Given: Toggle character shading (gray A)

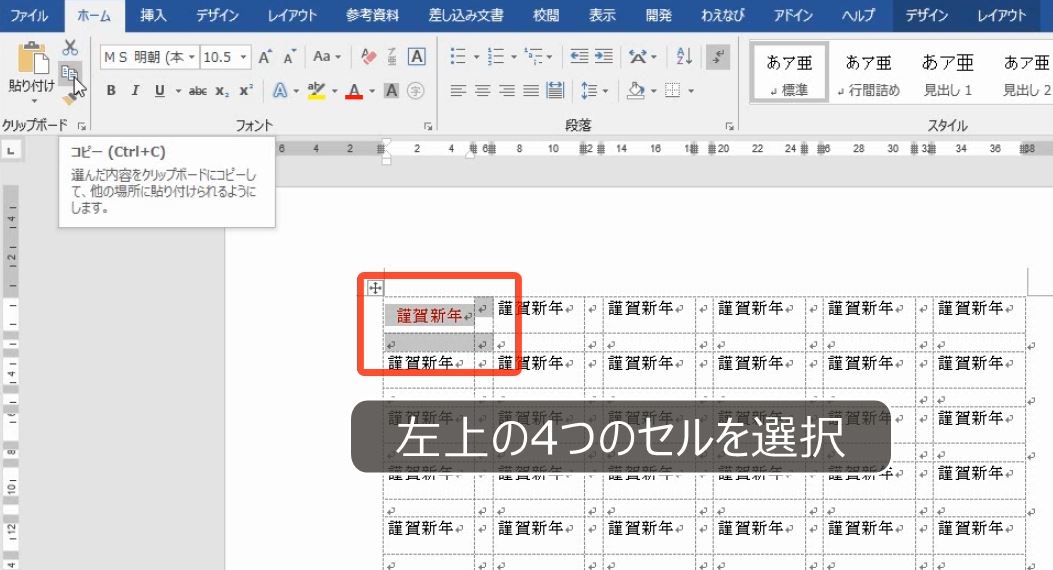Looking at the screenshot, I should click(x=392, y=91).
